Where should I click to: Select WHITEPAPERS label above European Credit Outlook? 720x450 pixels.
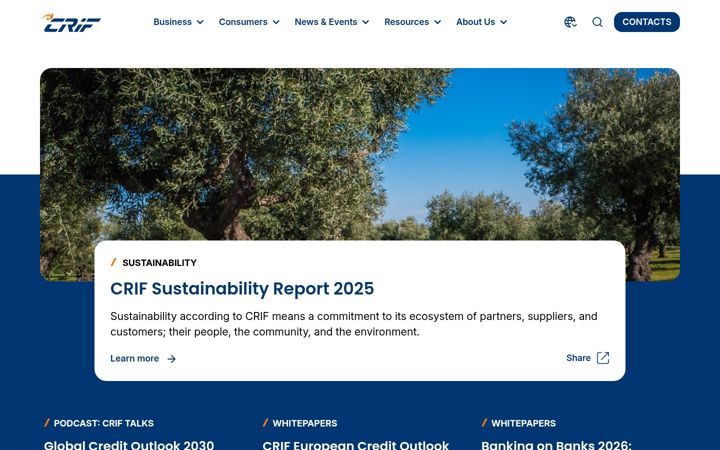[305, 423]
